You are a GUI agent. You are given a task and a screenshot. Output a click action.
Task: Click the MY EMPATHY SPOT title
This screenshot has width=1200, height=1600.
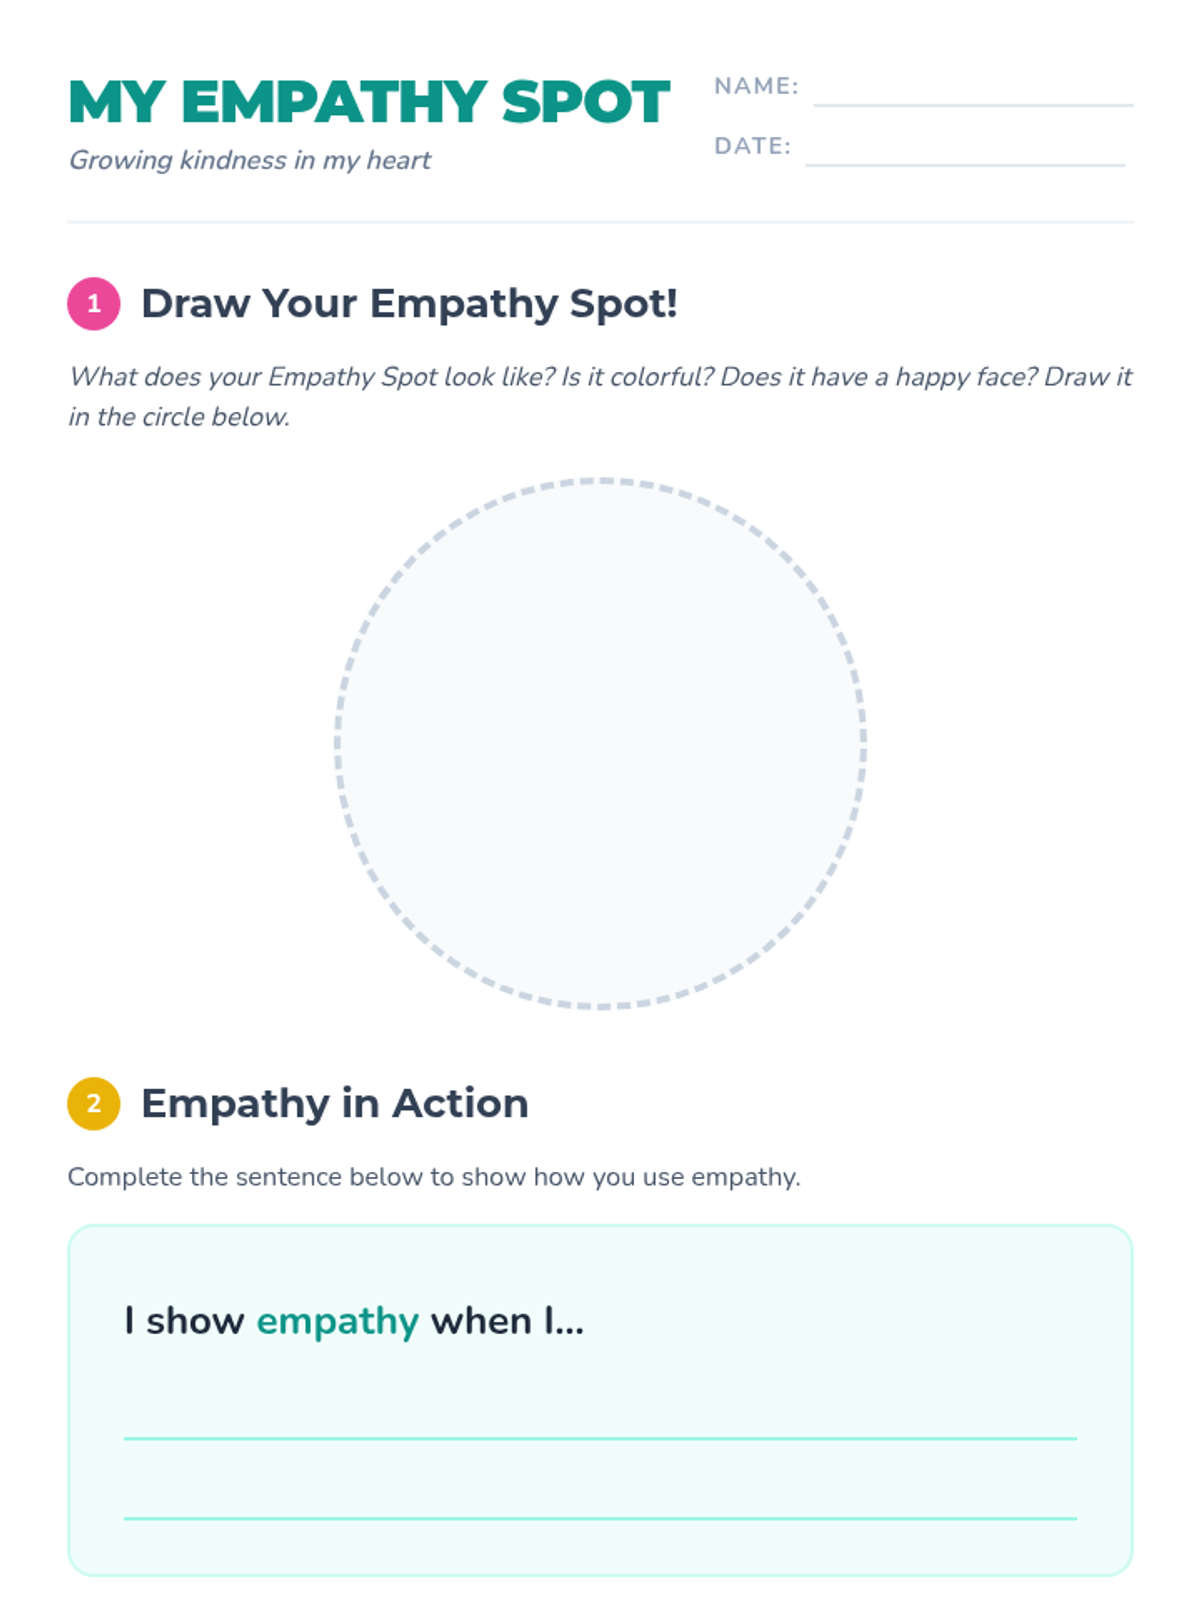369,102
